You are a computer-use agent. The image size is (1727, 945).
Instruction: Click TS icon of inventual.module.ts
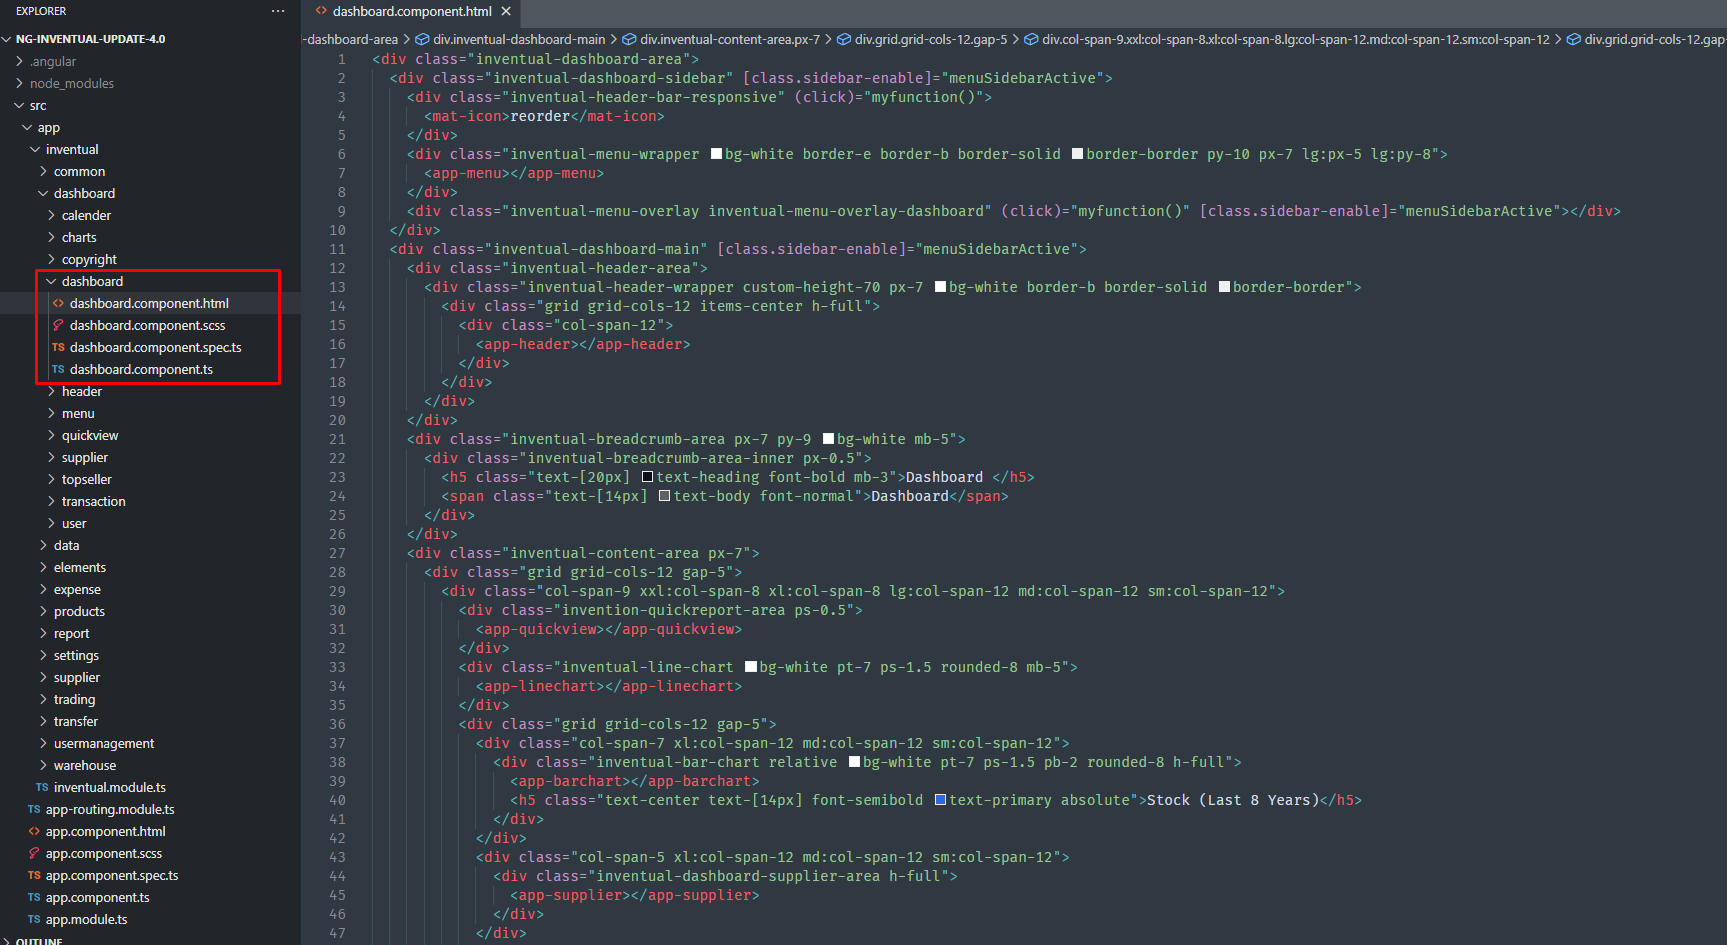point(42,787)
